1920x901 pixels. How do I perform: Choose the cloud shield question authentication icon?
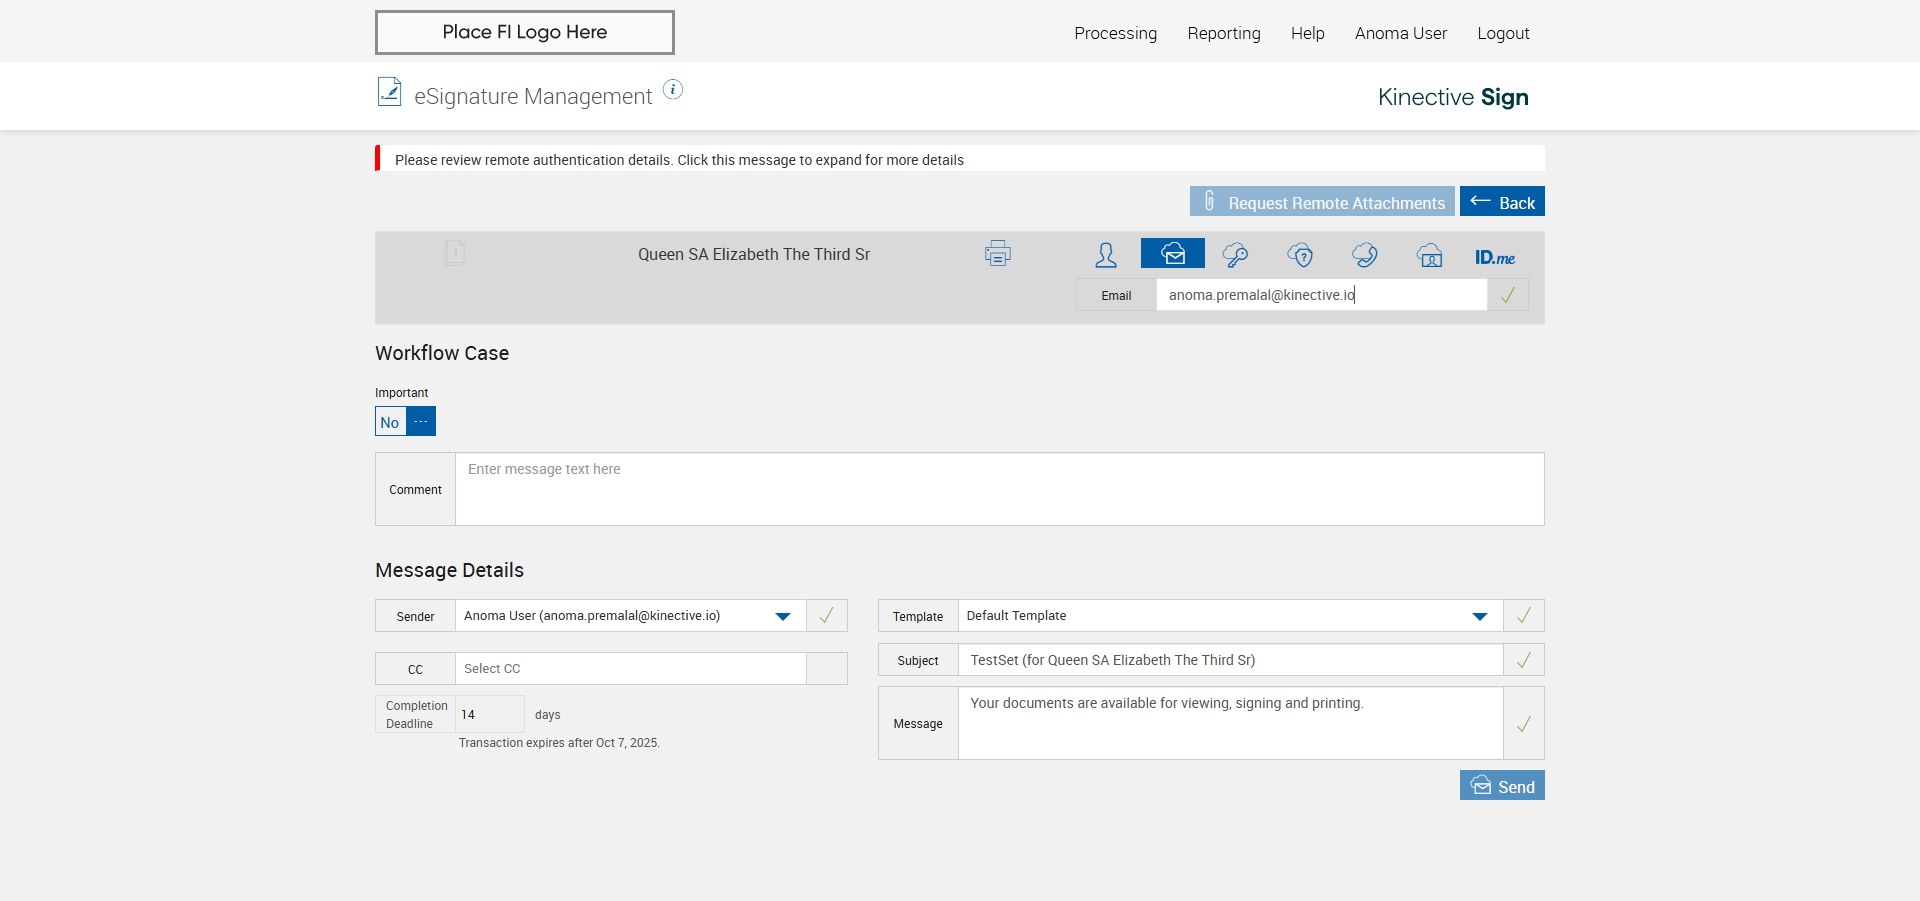point(1300,255)
